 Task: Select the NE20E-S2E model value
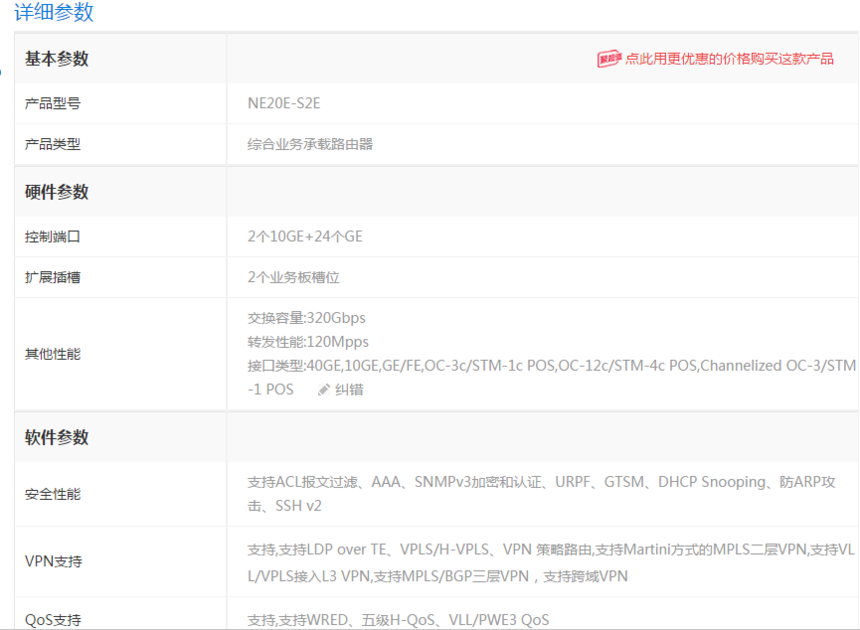click(284, 103)
